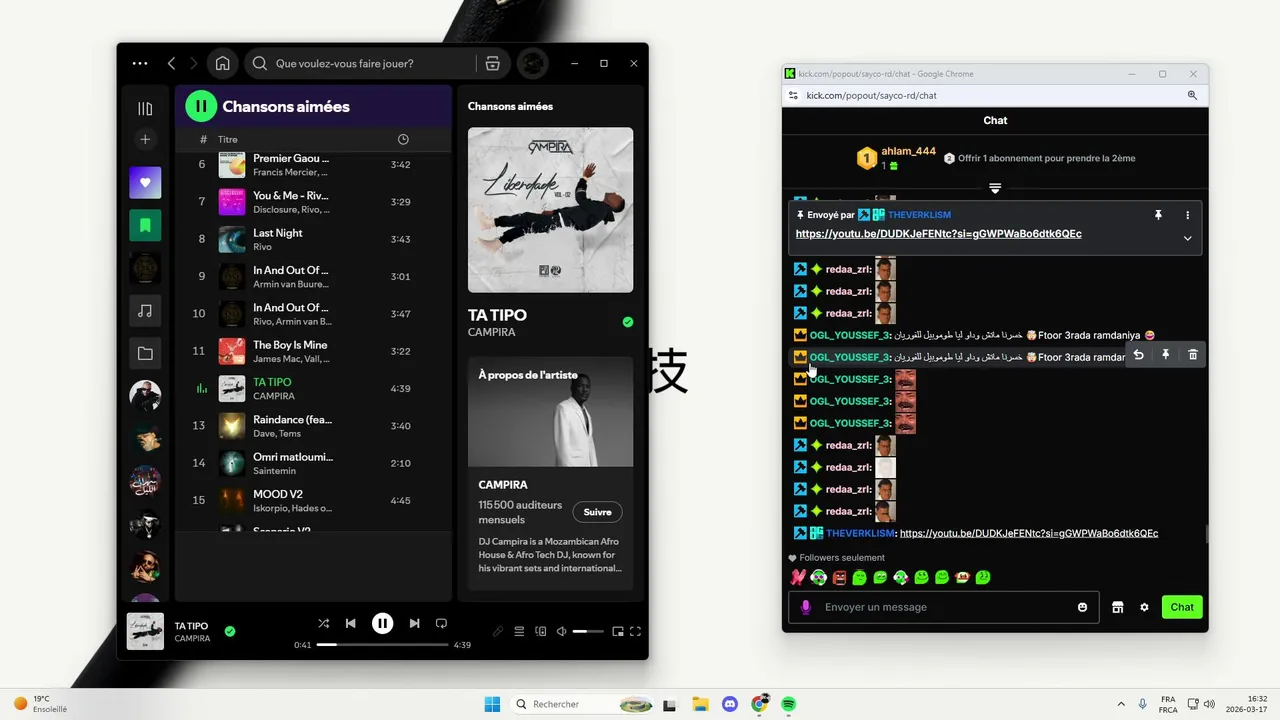Toggle lyrics microphone icon
Screen dimensions: 1280x720
click(x=498, y=631)
